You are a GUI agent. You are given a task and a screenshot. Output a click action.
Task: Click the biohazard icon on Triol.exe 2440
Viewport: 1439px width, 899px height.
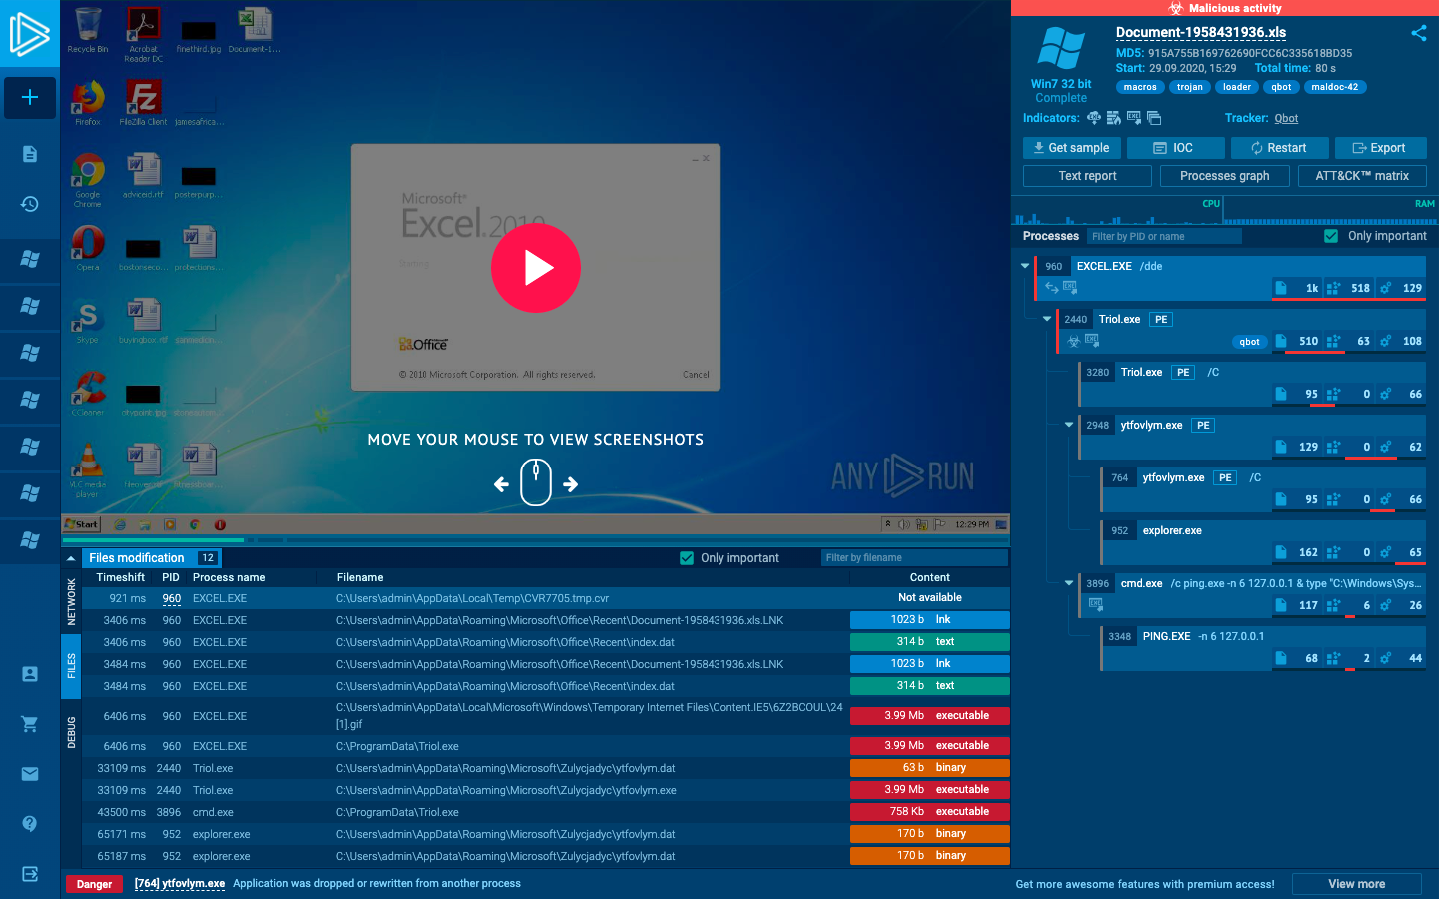tap(1073, 341)
